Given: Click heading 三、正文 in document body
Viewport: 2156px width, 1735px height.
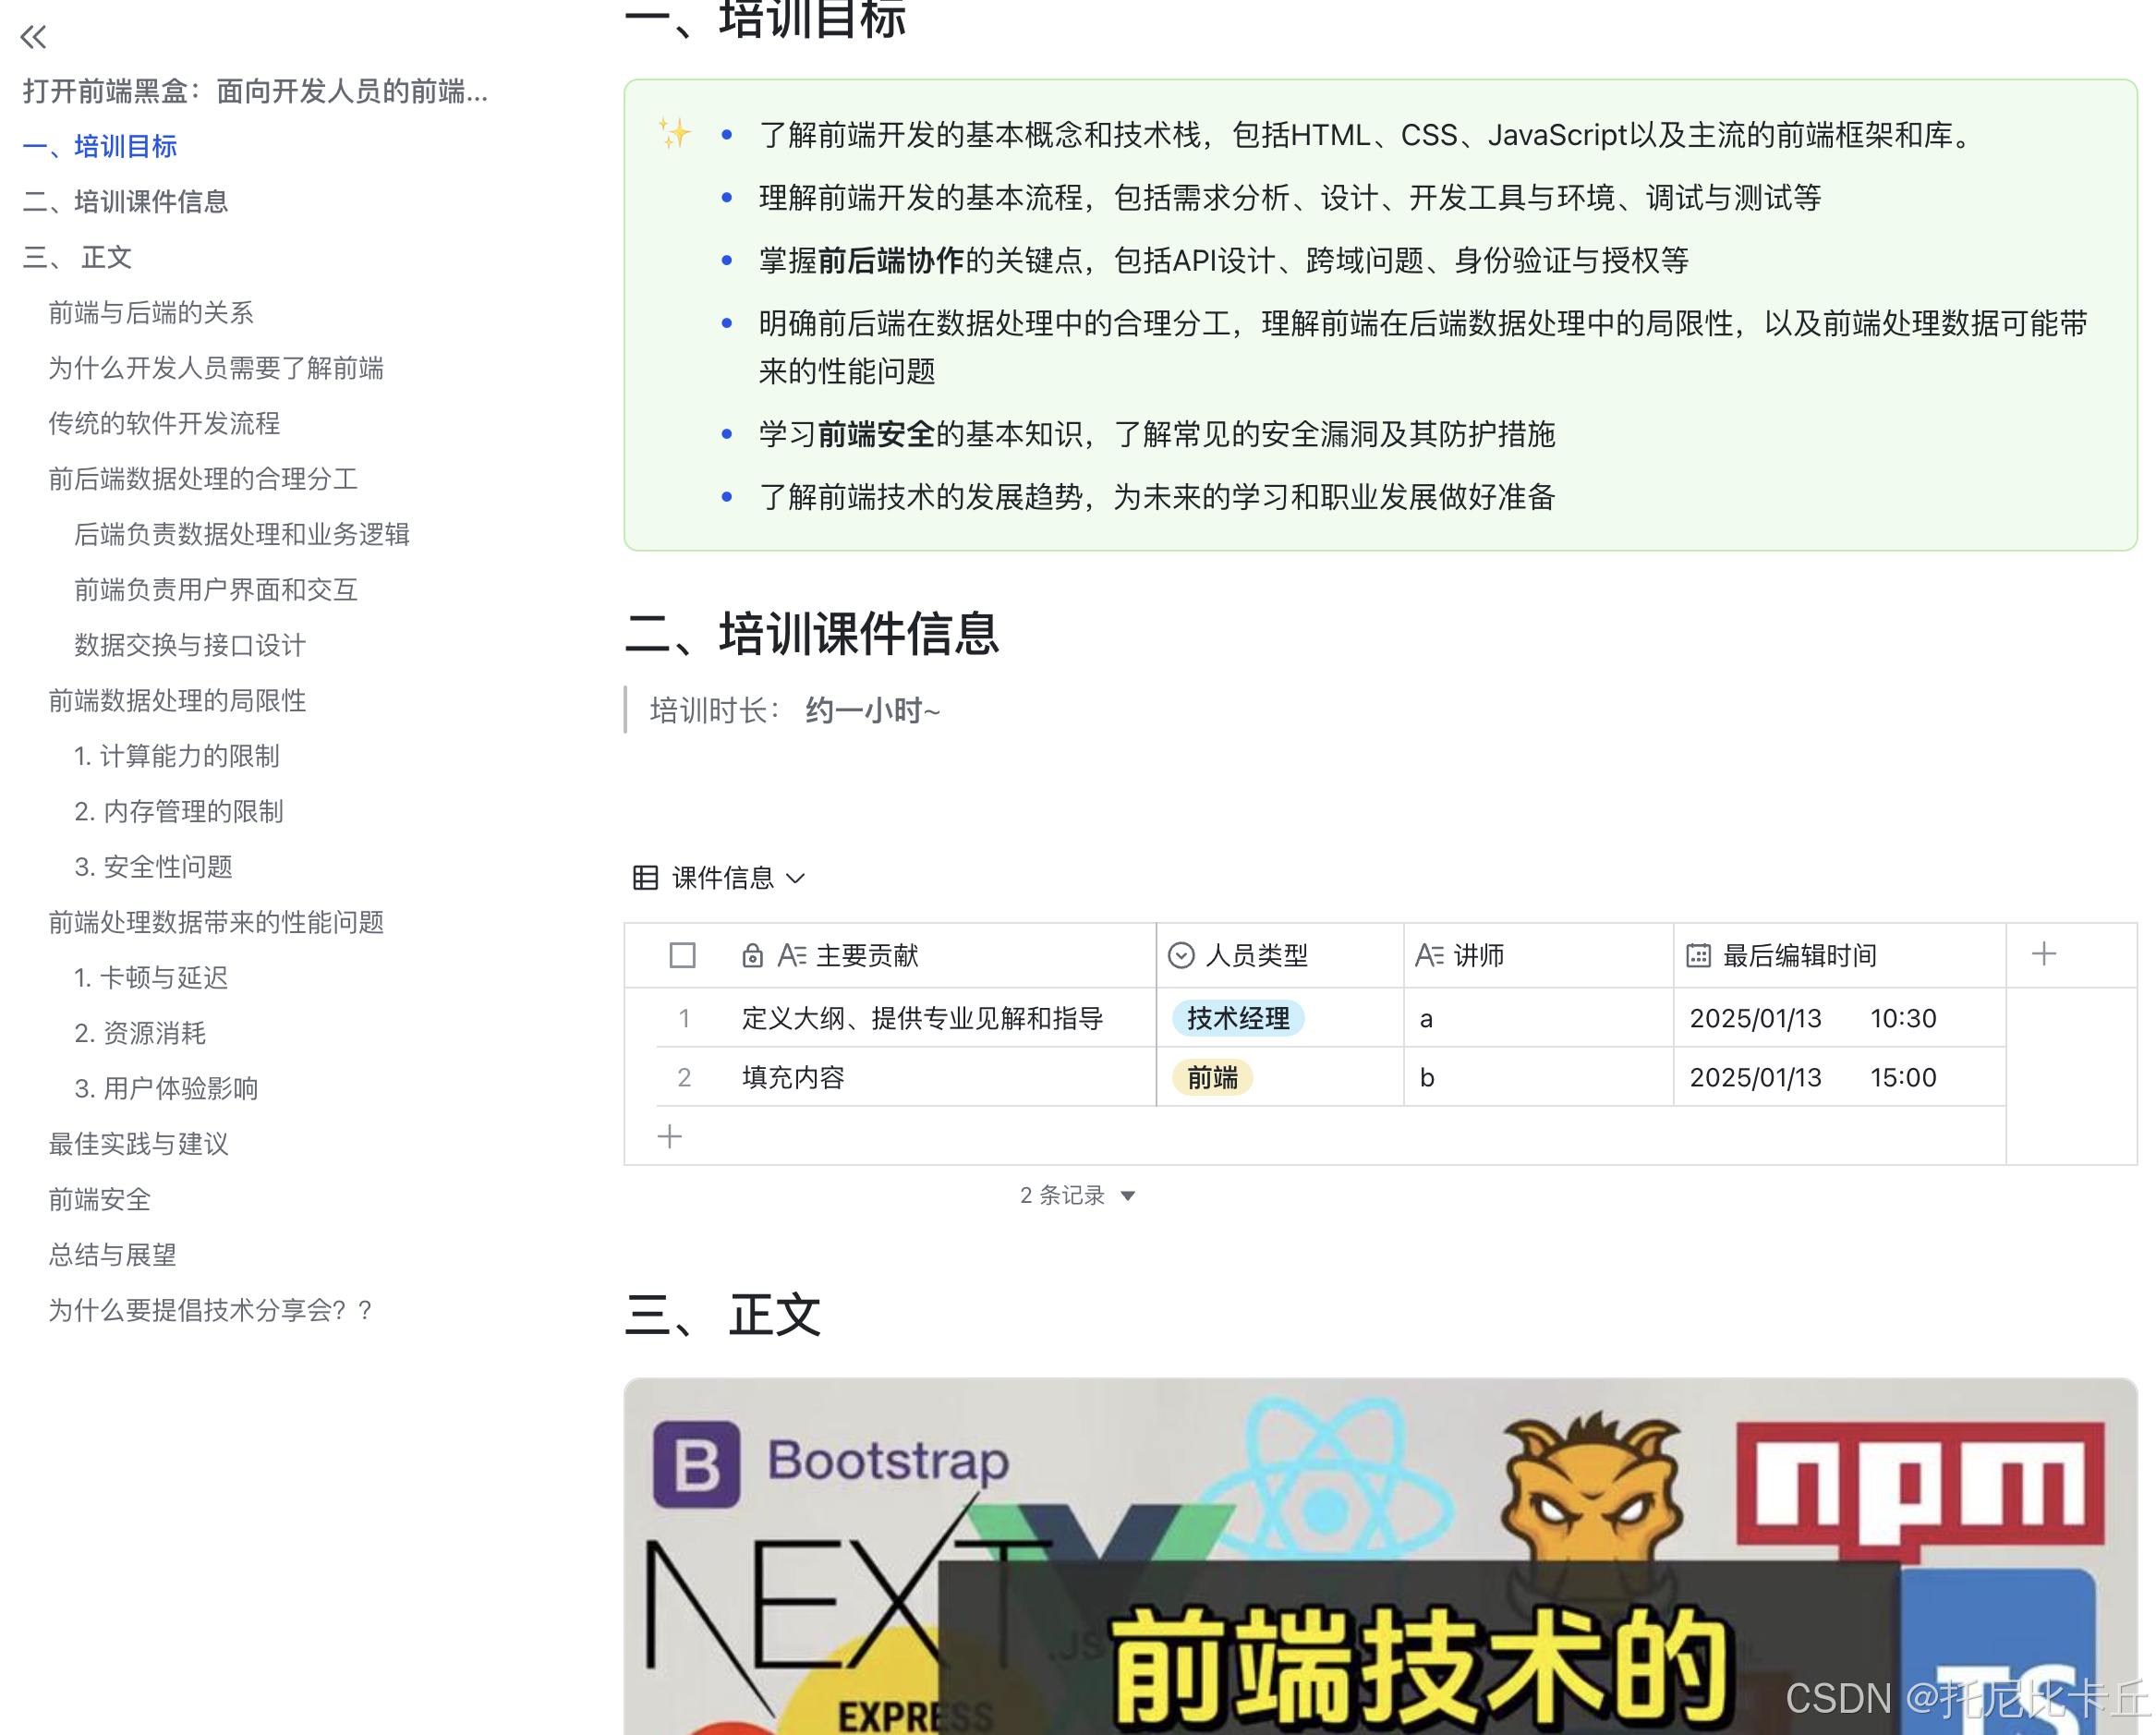Looking at the screenshot, I should coord(723,1314).
